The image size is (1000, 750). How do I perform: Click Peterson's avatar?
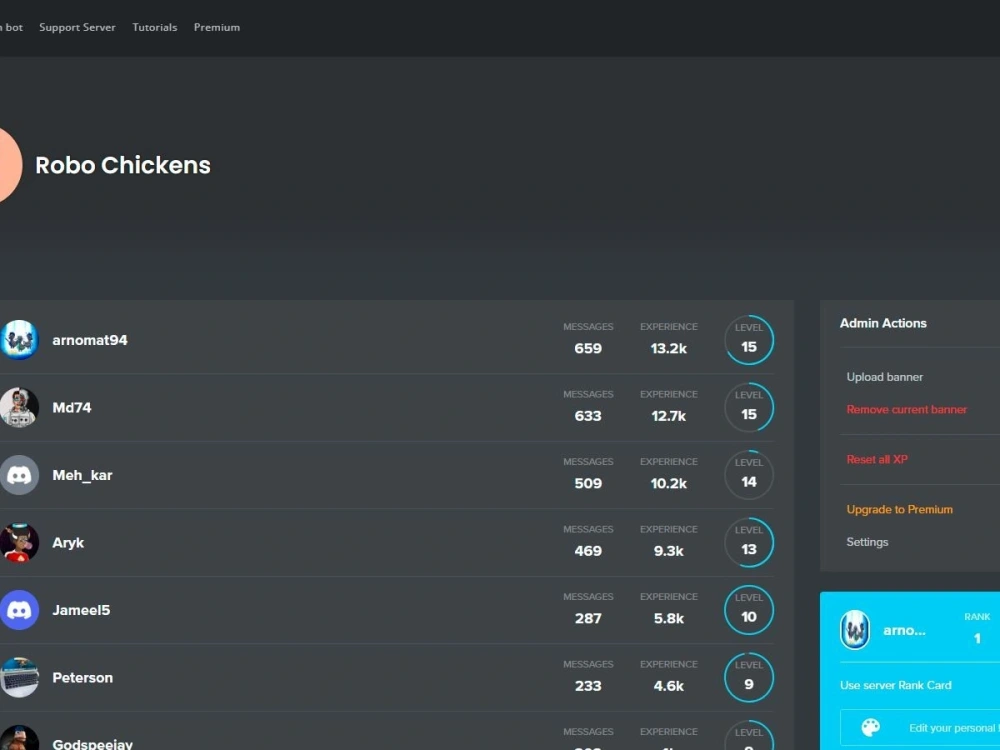pyautogui.click(x=19, y=678)
